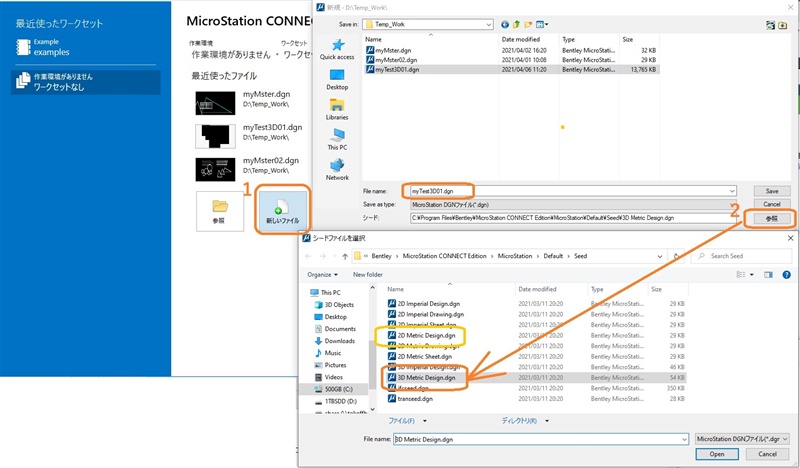Open the change view dropdown arrow
The height and width of the screenshot is (468, 800).
[752, 275]
